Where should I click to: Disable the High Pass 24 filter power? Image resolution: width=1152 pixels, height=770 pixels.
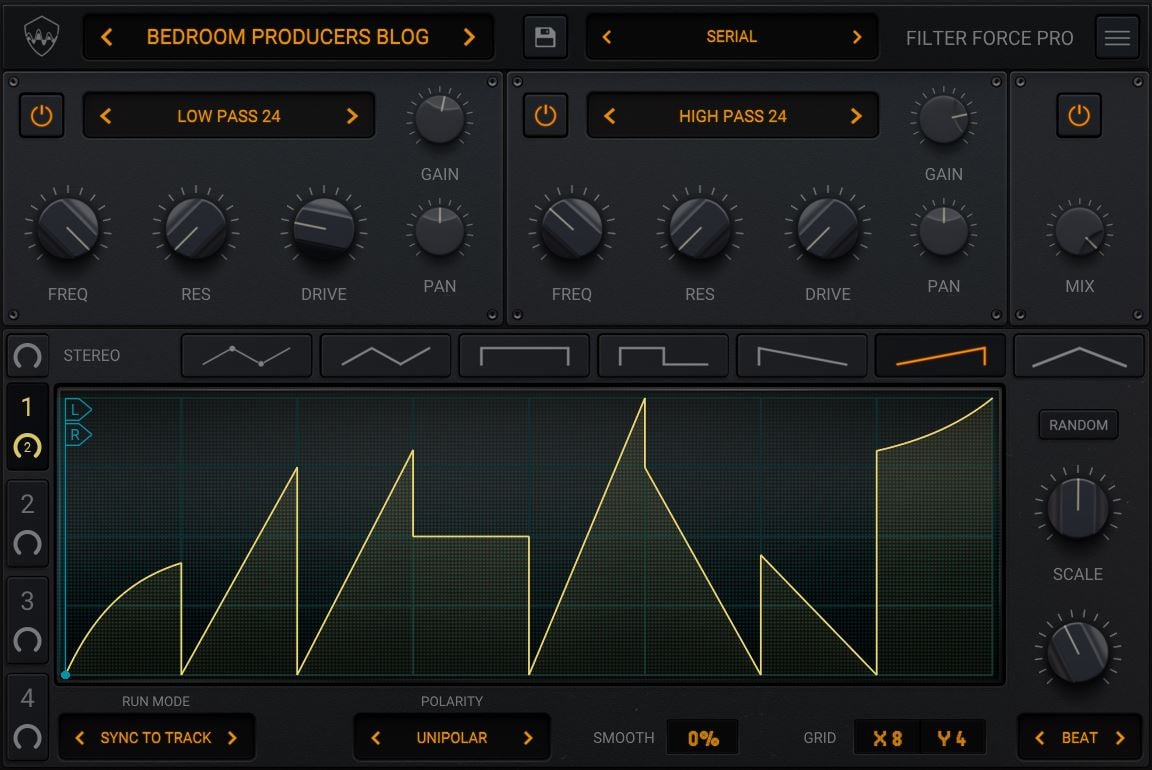pos(545,116)
